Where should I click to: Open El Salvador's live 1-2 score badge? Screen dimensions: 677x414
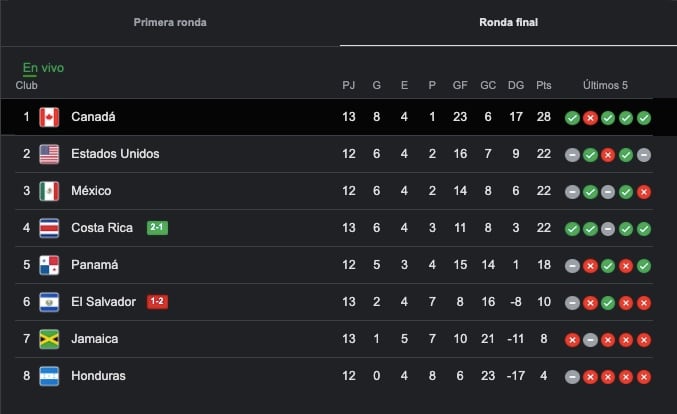click(157, 302)
